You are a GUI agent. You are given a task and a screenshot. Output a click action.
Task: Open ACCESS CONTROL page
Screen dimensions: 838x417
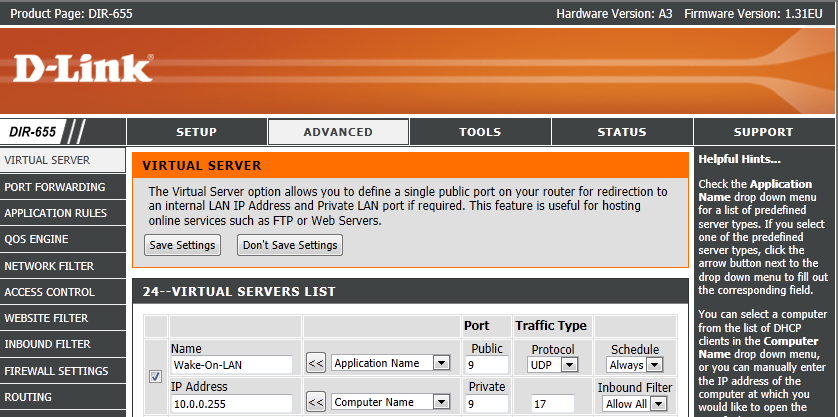[x=63, y=292]
